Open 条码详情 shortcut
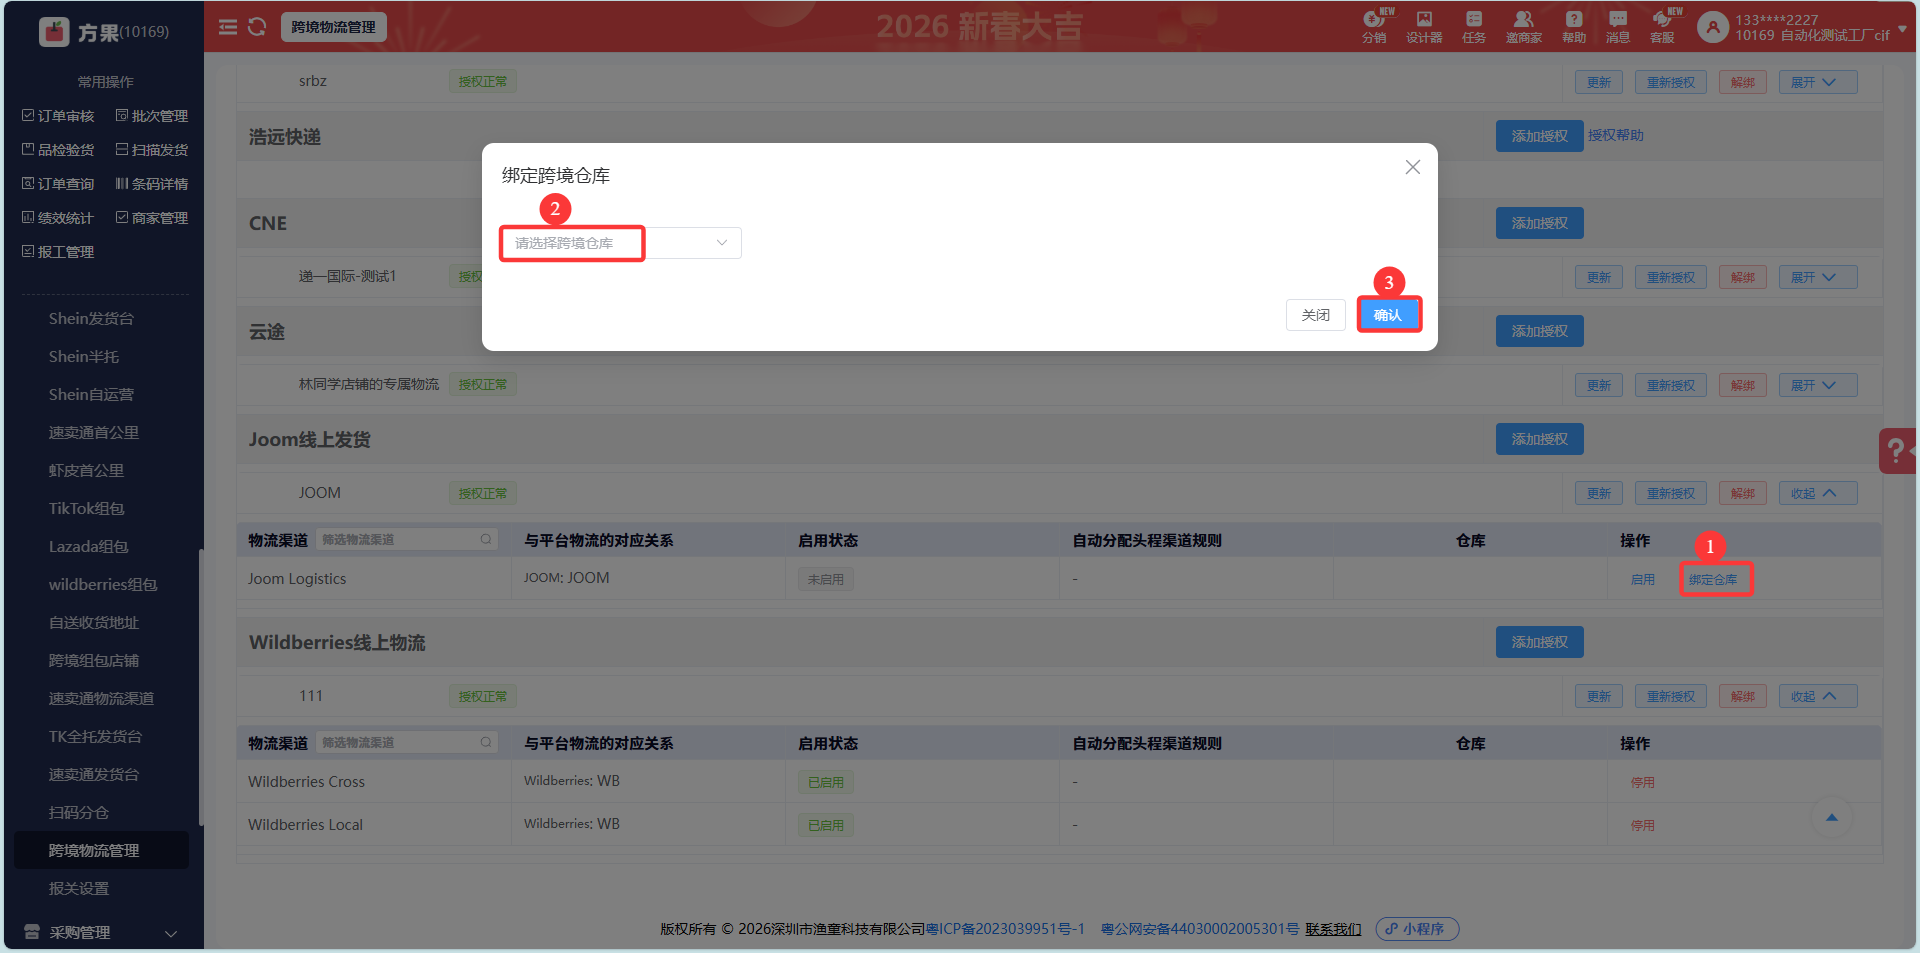Image resolution: width=1920 pixels, height=953 pixels. (x=152, y=184)
